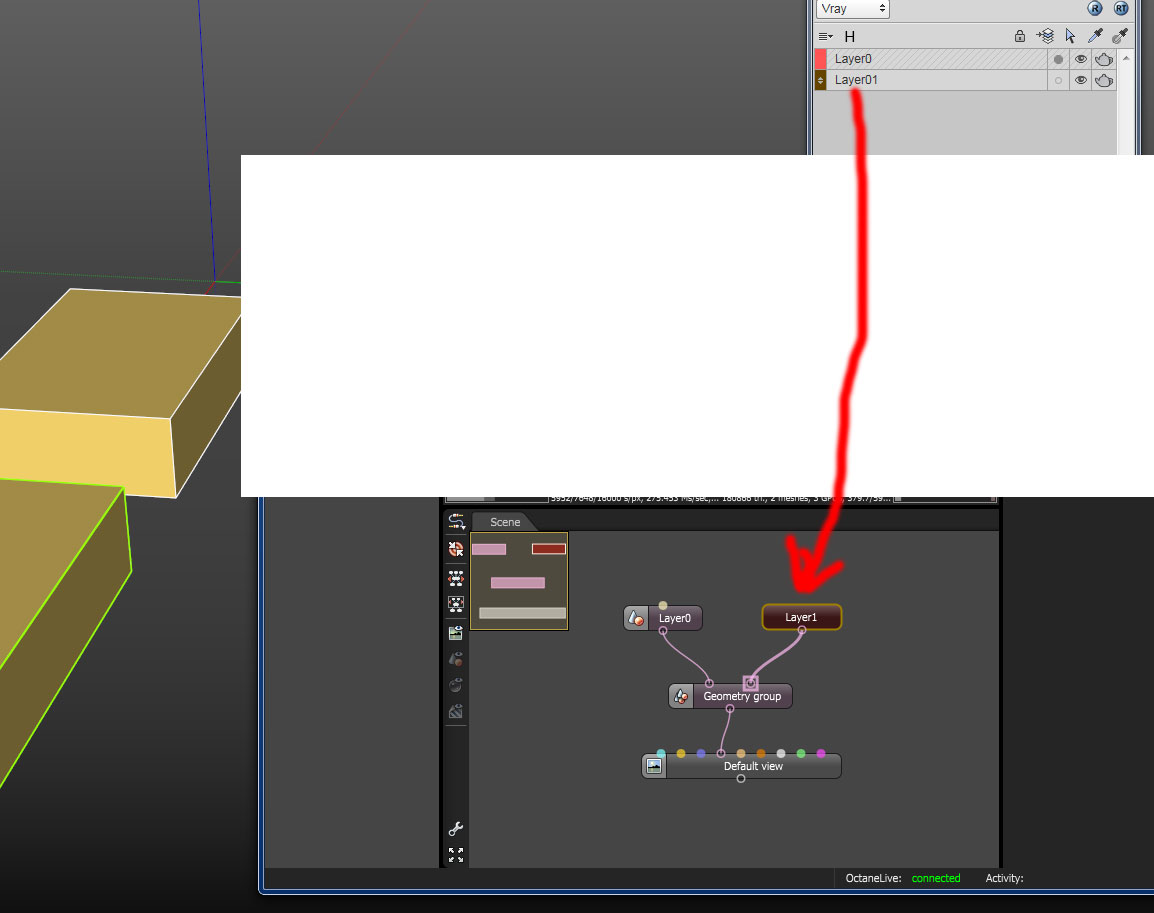Click the mesh icon on Layer0 node

click(x=636, y=618)
